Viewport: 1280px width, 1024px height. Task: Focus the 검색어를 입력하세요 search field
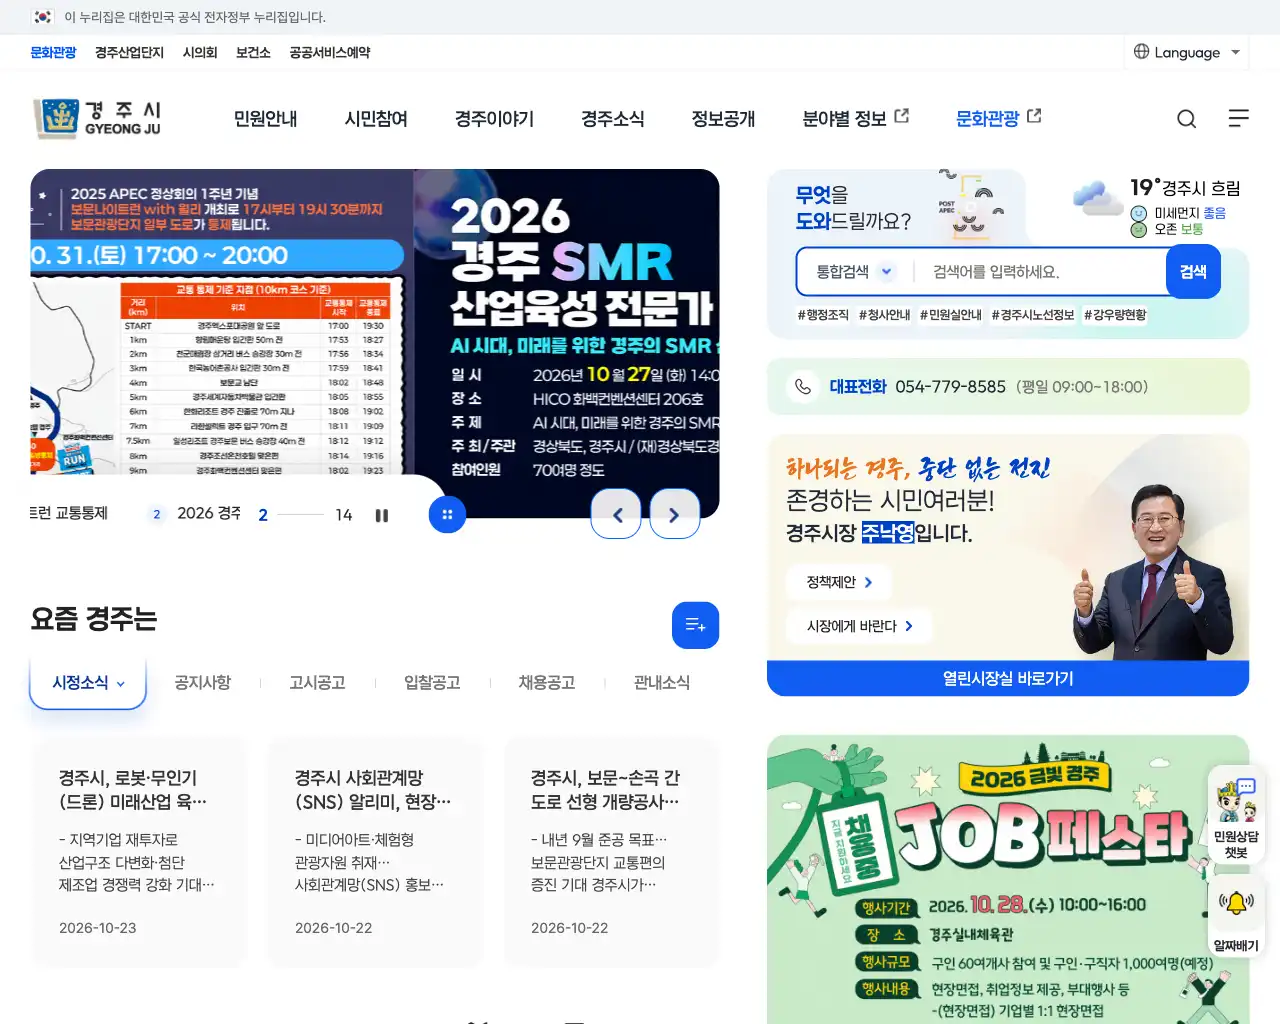1040,271
